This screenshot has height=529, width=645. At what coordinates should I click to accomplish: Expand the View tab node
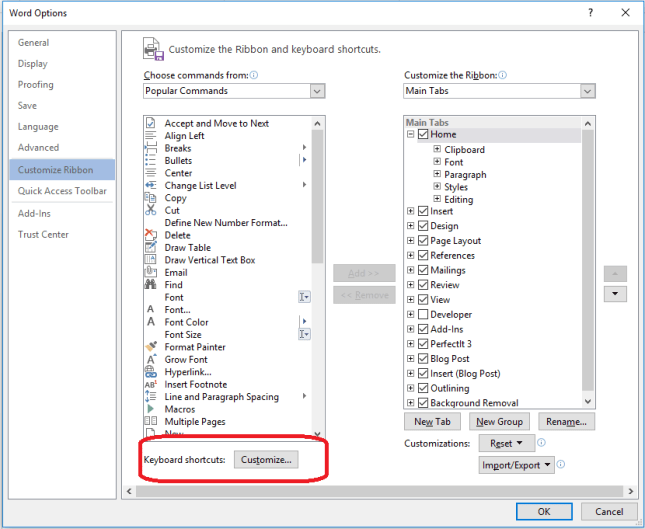point(410,299)
